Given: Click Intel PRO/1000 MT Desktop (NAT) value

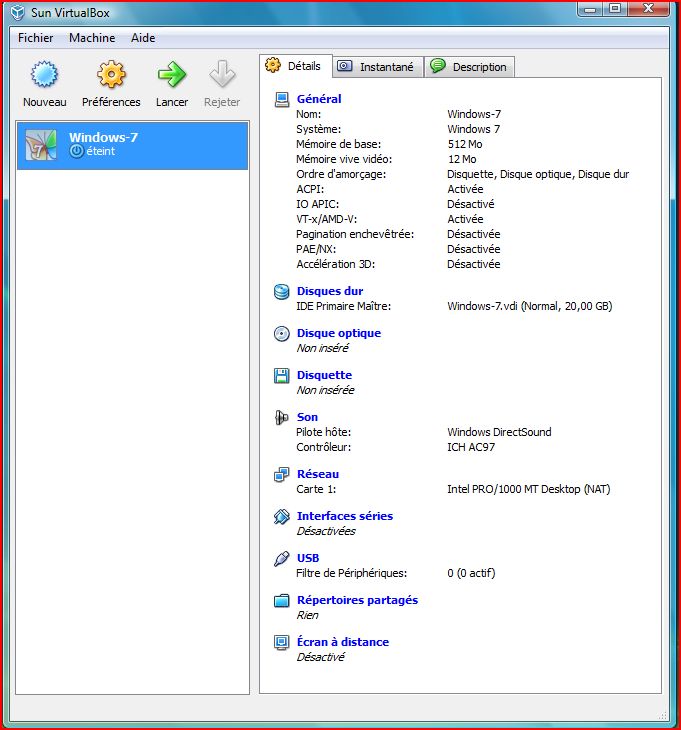Looking at the screenshot, I should click(x=529, y=489).
